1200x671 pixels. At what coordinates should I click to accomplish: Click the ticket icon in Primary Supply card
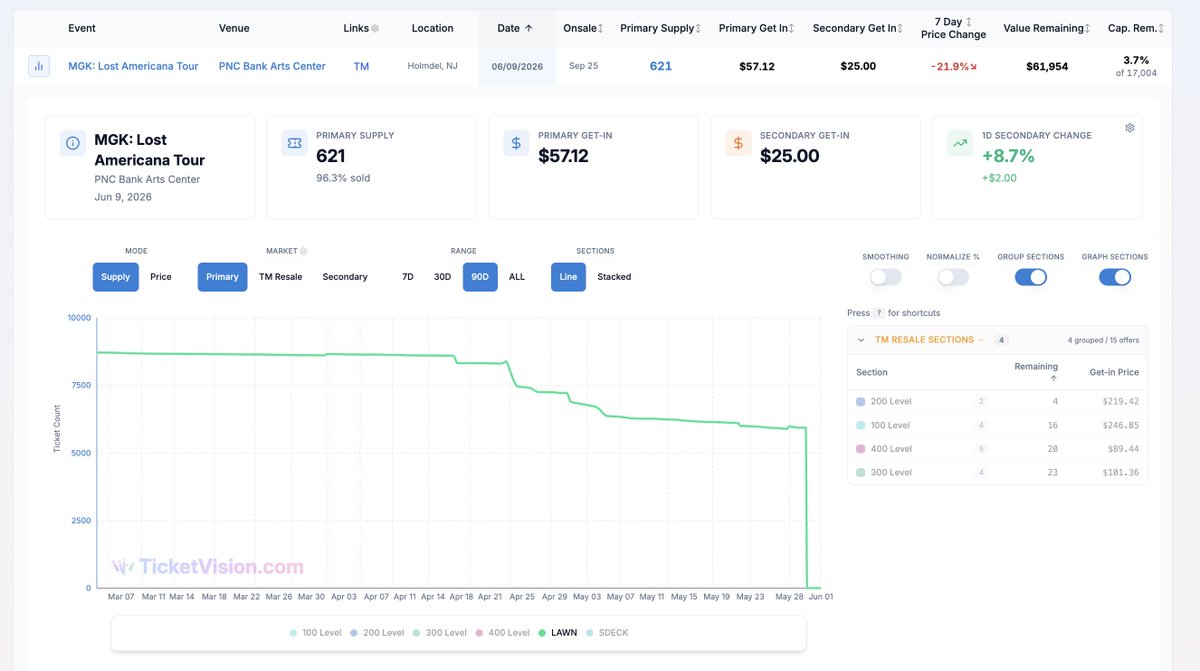[294, 143]
